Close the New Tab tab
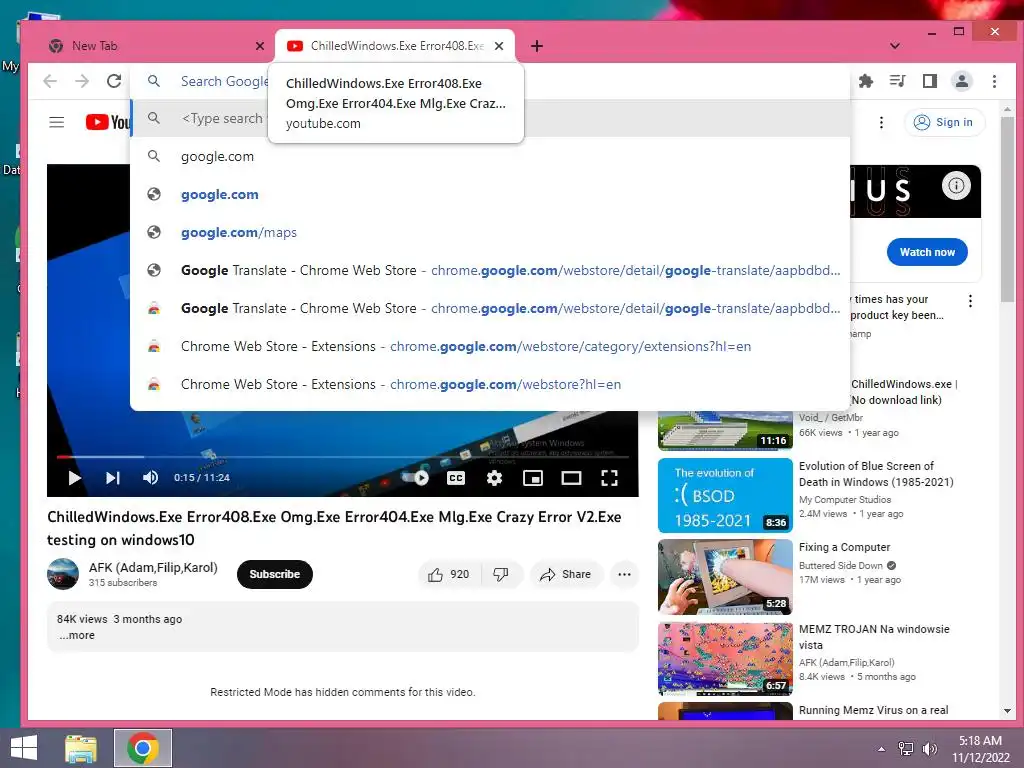The width and height of the screenshot is (1024, 768). (260, 46)
